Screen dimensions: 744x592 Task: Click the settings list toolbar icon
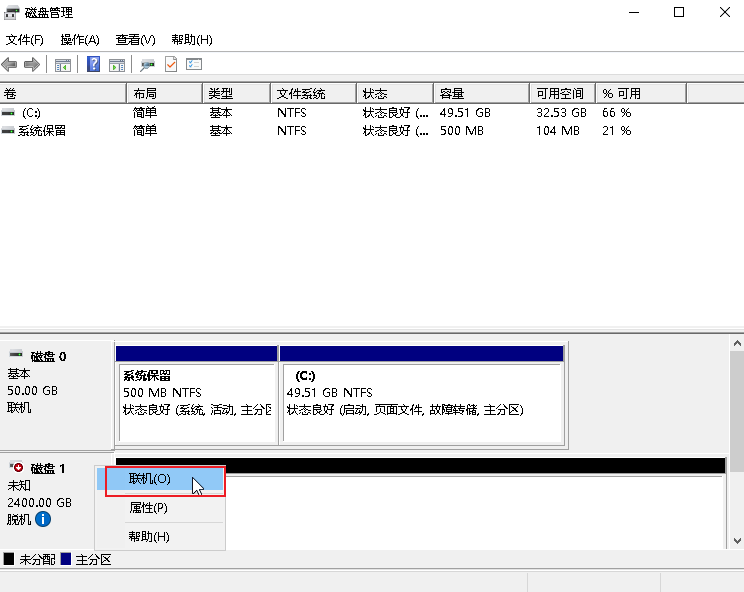coord(194,64)
